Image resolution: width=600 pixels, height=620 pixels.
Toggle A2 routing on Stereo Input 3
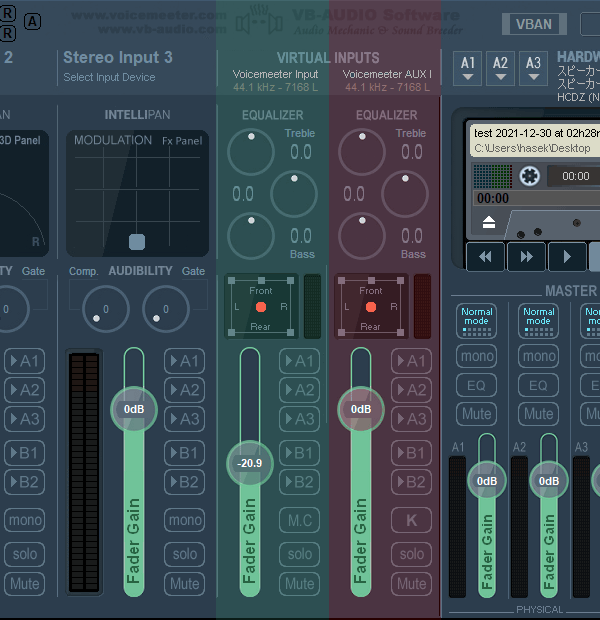pyautogui.click(x=184, y=390)
